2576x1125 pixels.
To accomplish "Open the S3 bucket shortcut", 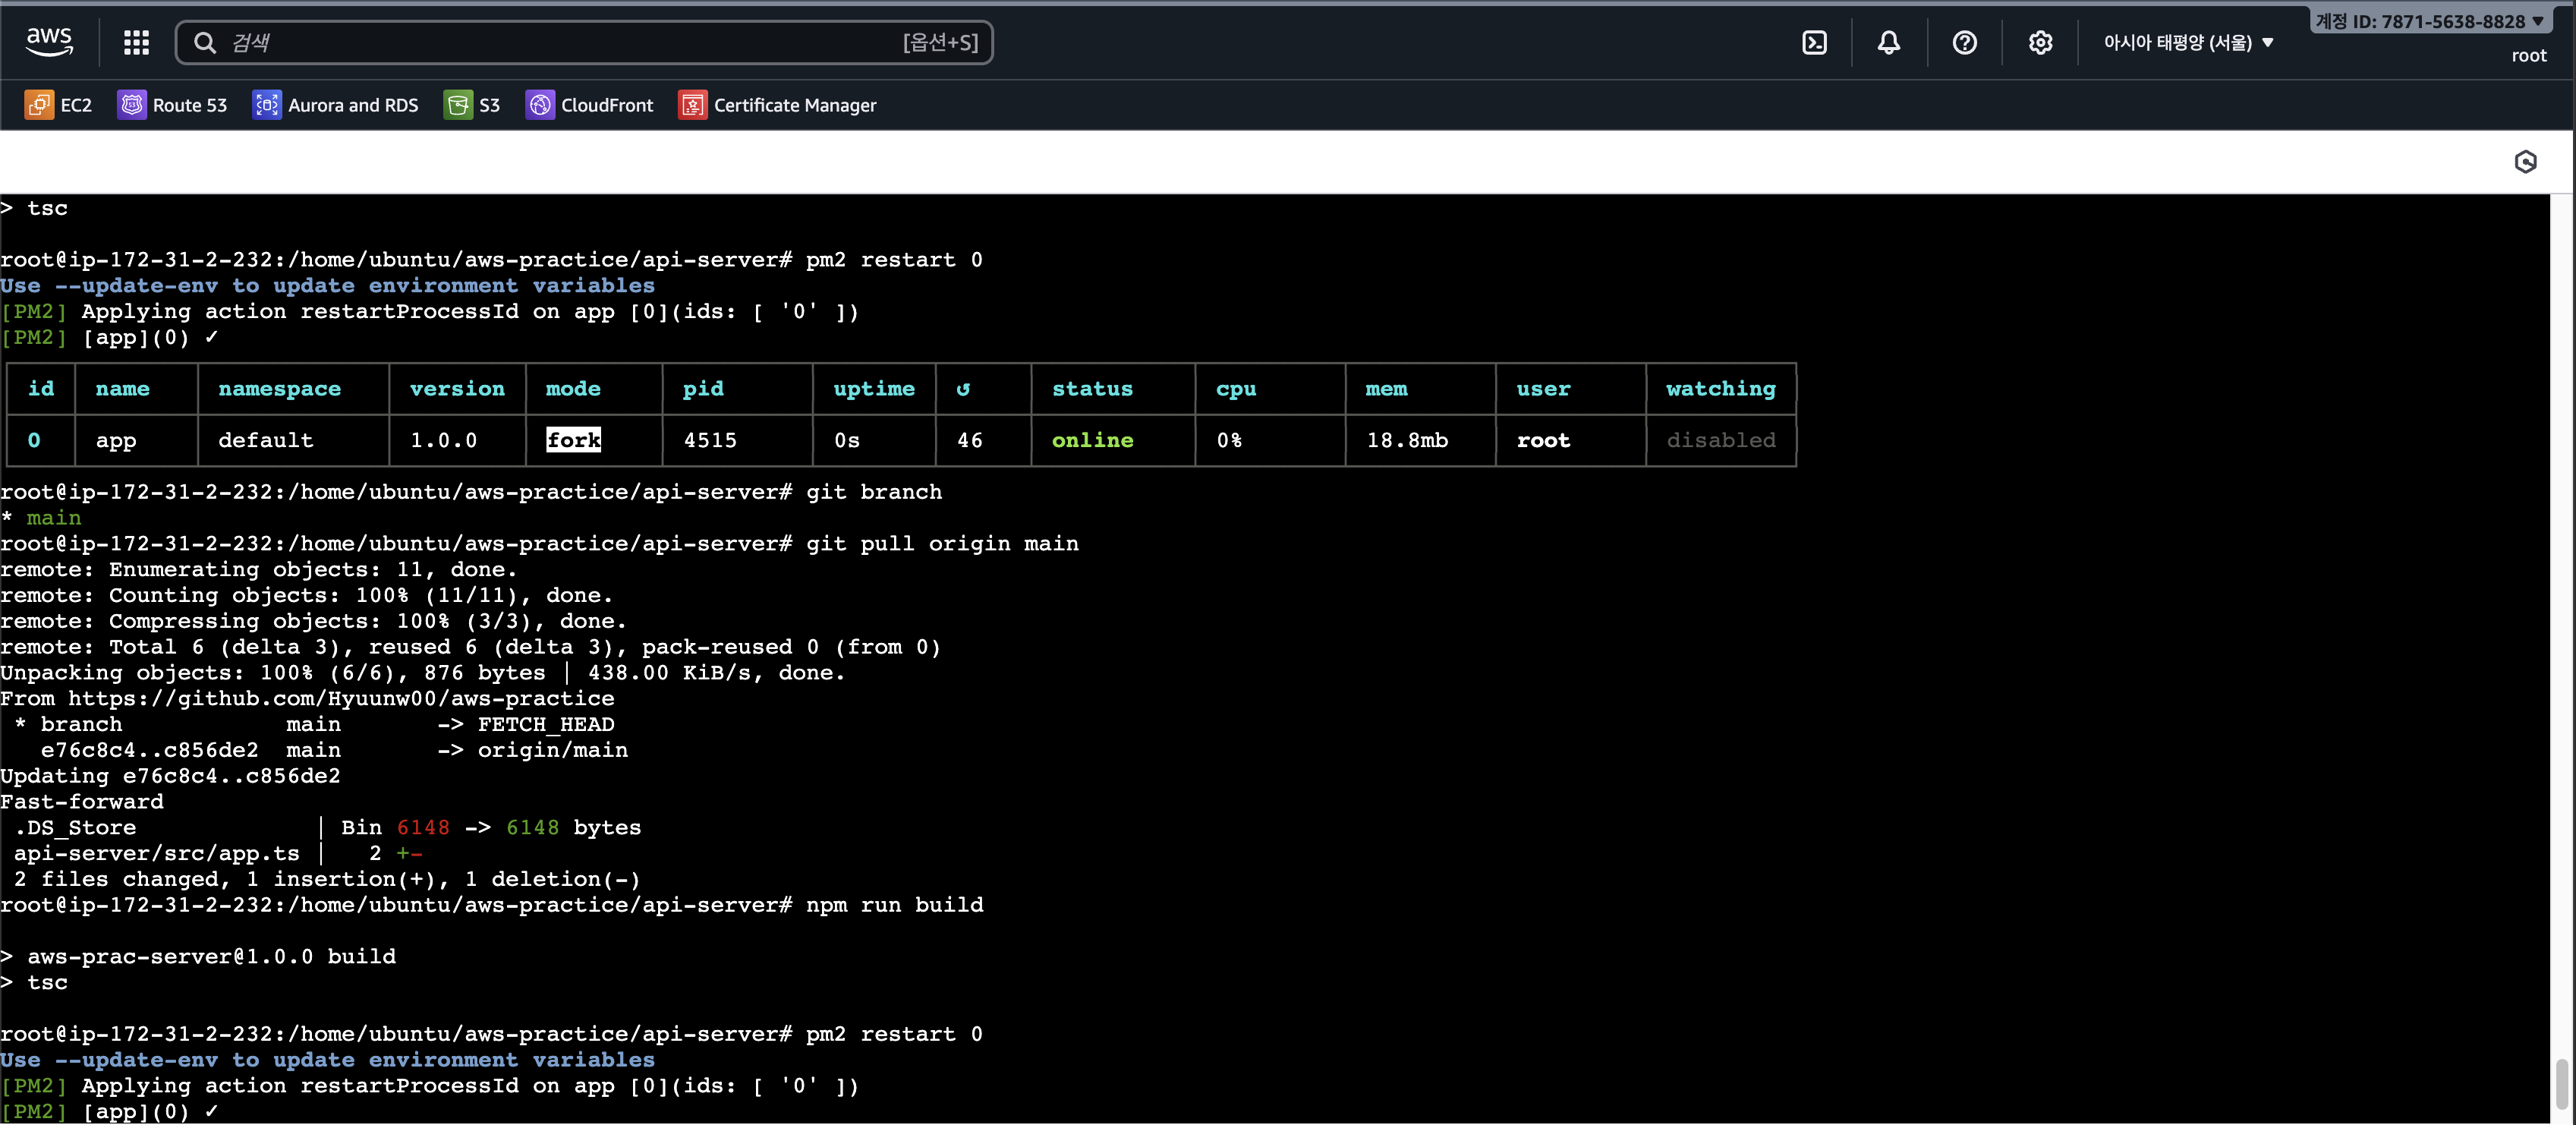I will (472, 105).
